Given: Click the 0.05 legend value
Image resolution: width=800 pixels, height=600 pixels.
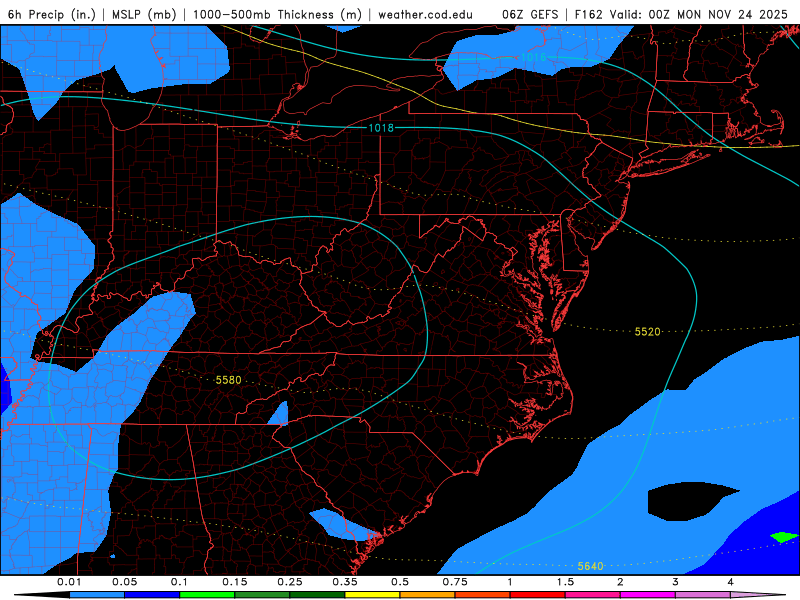Looking at the screenshot, I should tap(124, 582).
